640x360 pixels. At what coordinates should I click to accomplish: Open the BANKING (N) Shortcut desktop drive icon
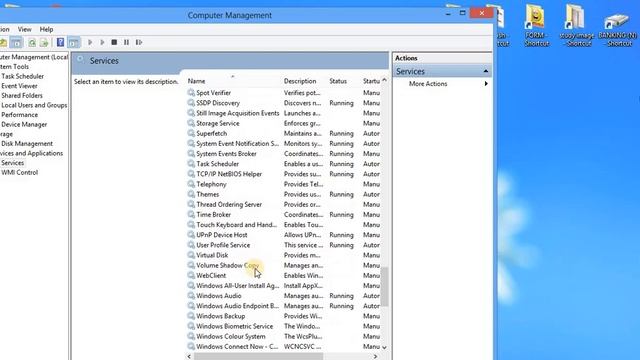pos(618,29)
